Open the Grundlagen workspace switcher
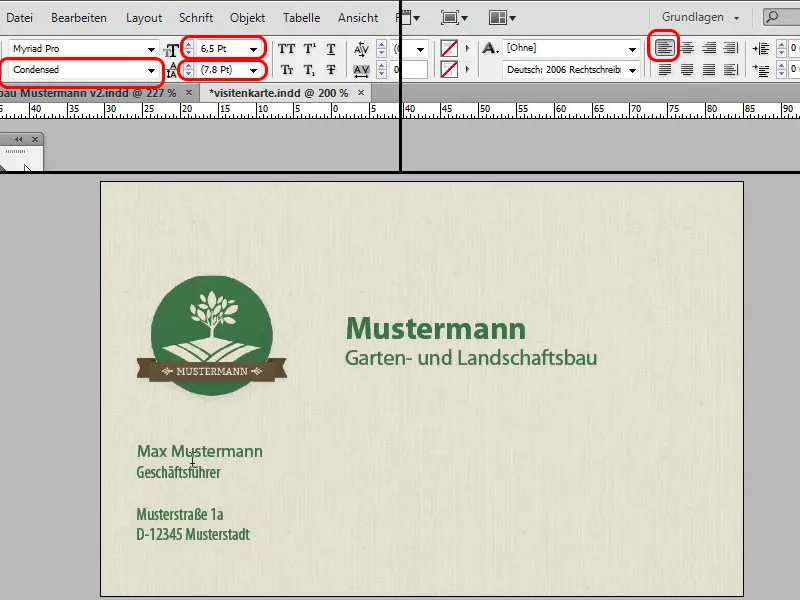800x600 pixels. [700, 17]
